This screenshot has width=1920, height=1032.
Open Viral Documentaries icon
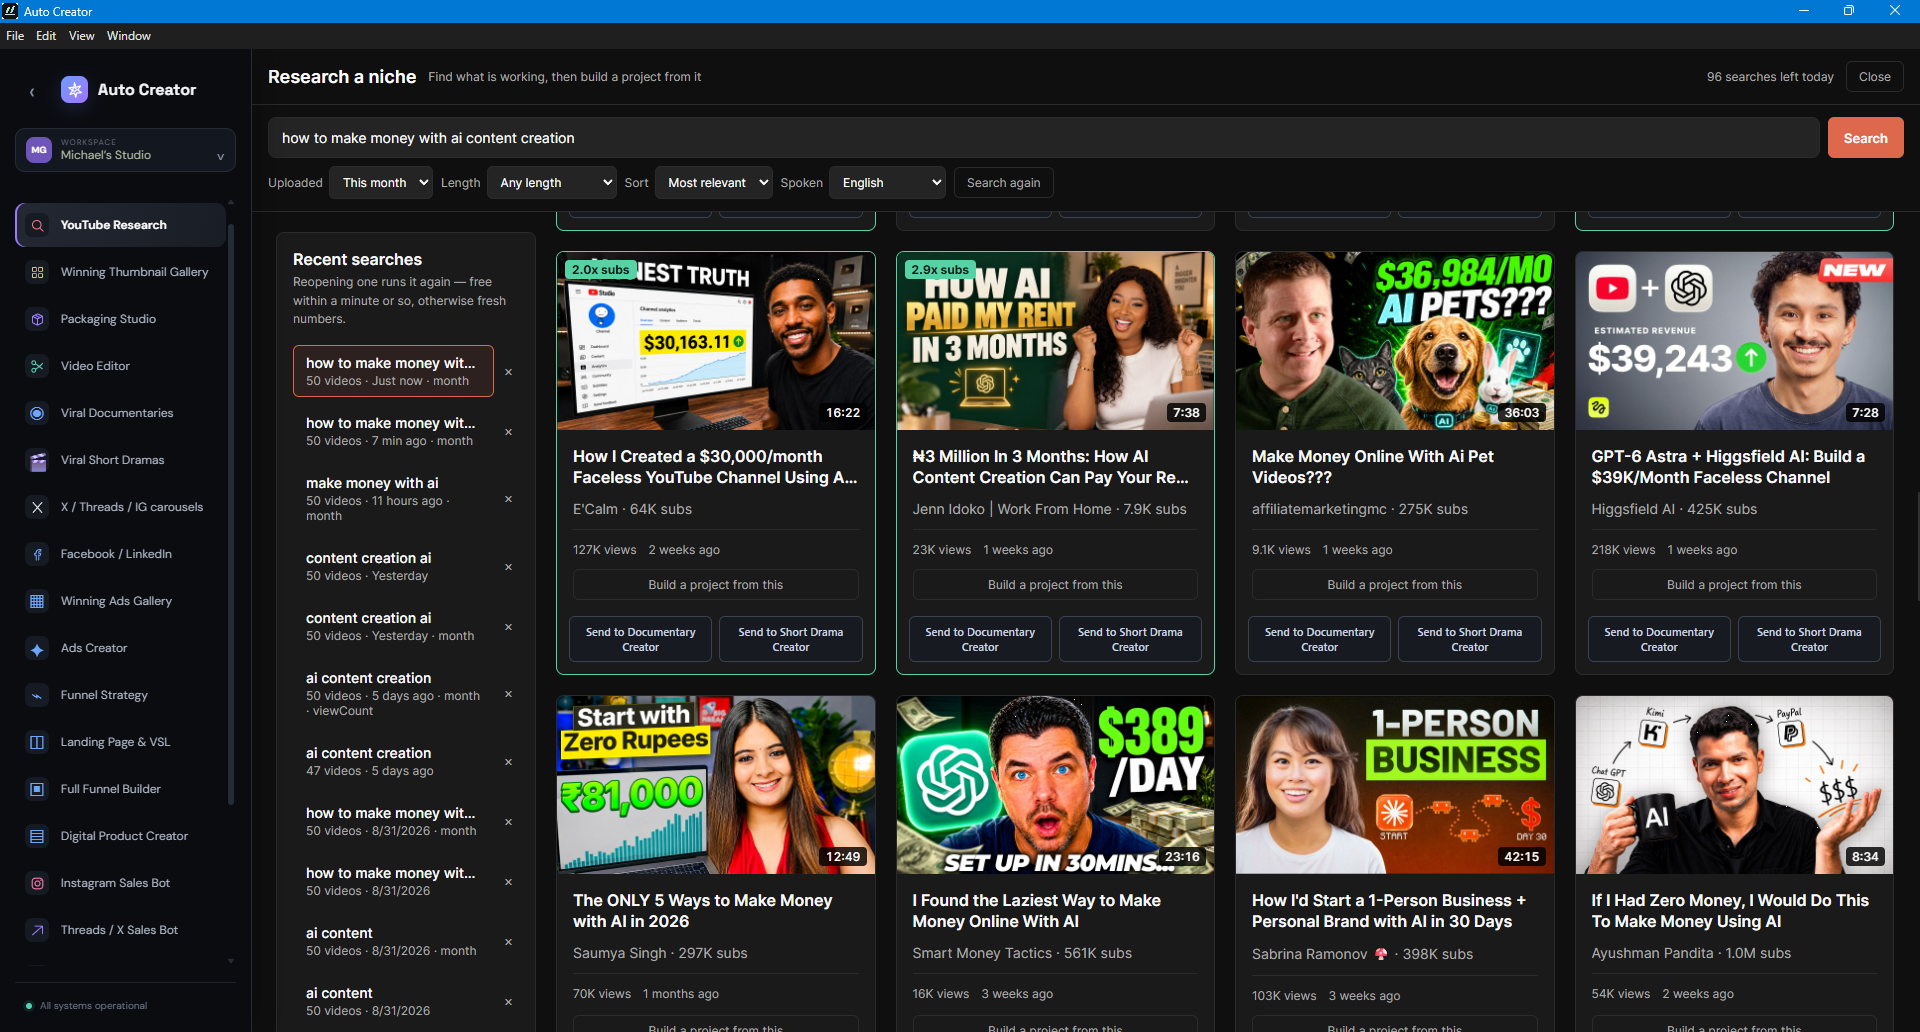point(37,413)
